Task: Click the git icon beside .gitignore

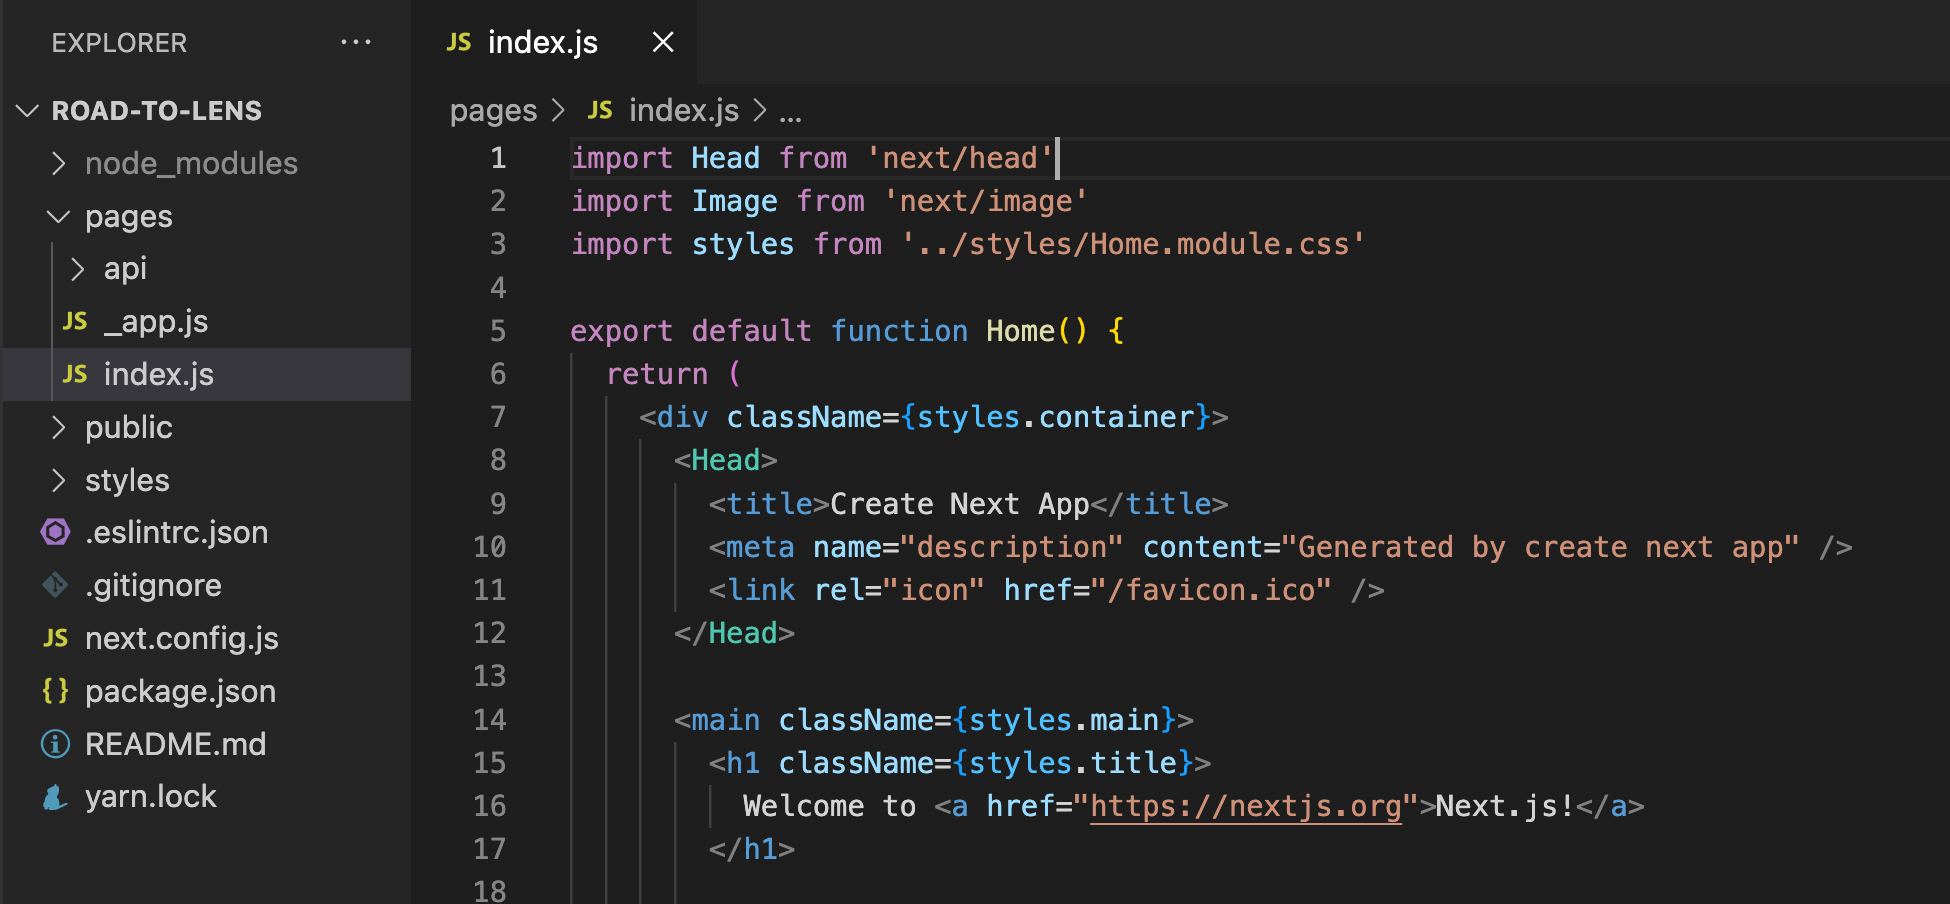Action: pos(55,585)
